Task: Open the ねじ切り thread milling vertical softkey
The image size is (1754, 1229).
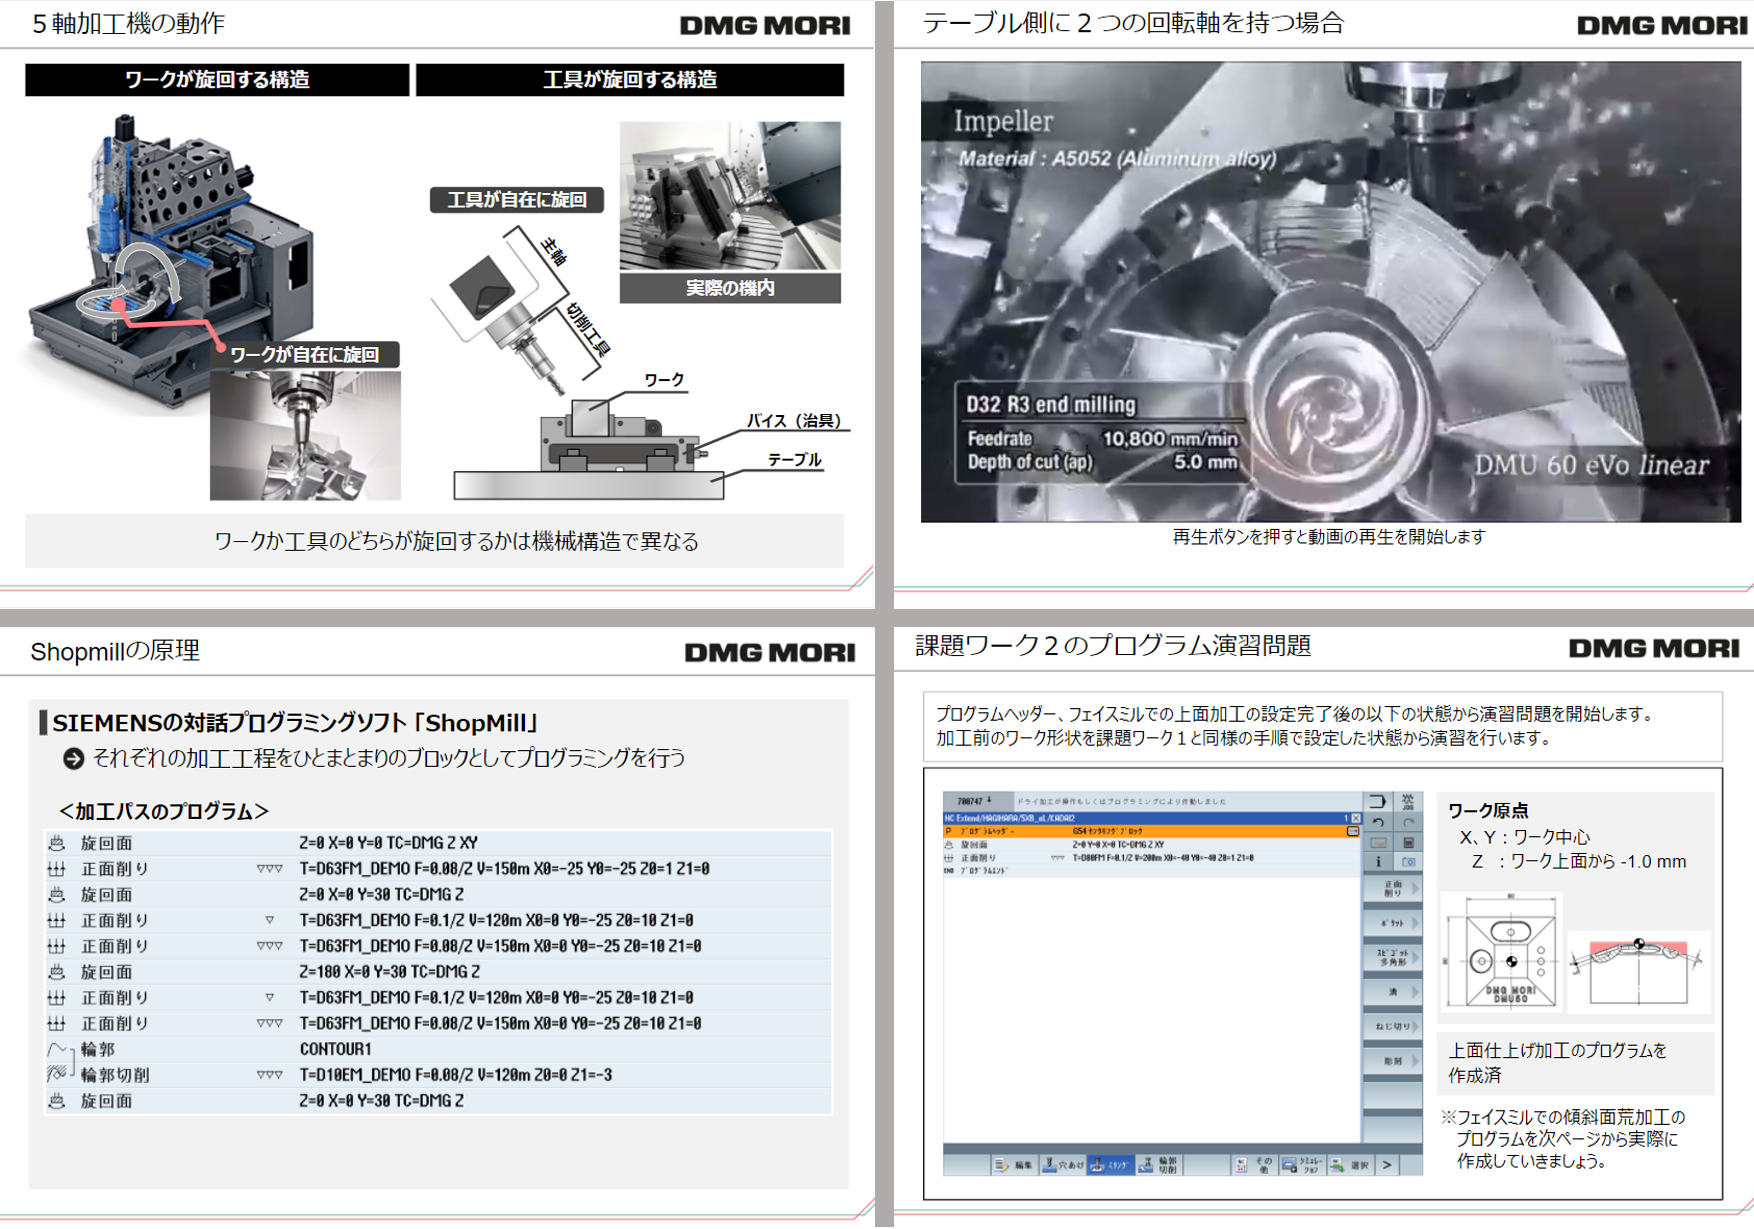Action: [1393, 1026]
